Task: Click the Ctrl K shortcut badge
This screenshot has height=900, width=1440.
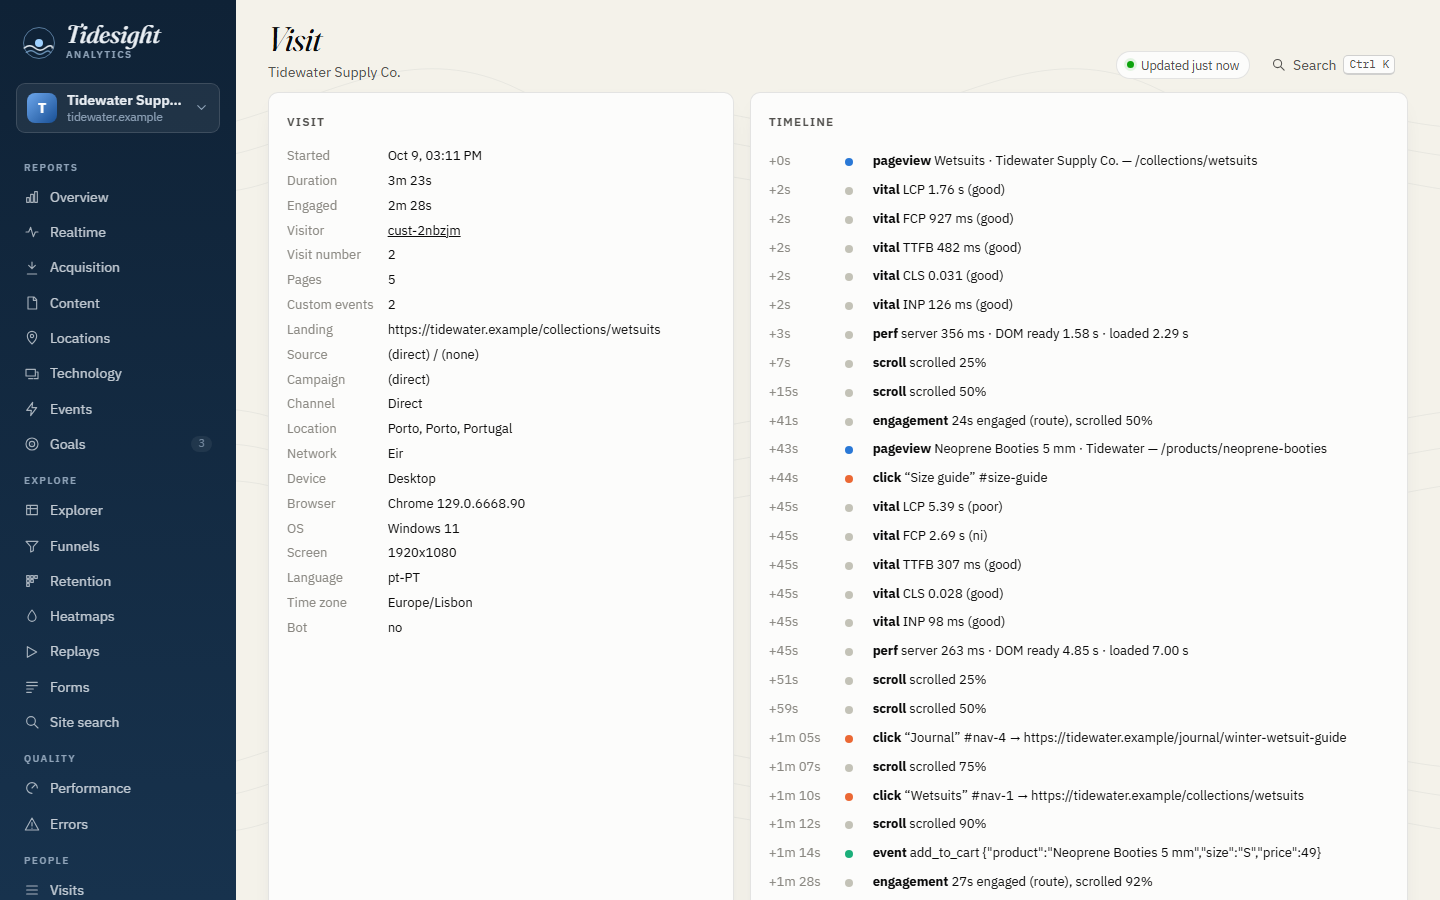Action: [x=1369, y=64]
